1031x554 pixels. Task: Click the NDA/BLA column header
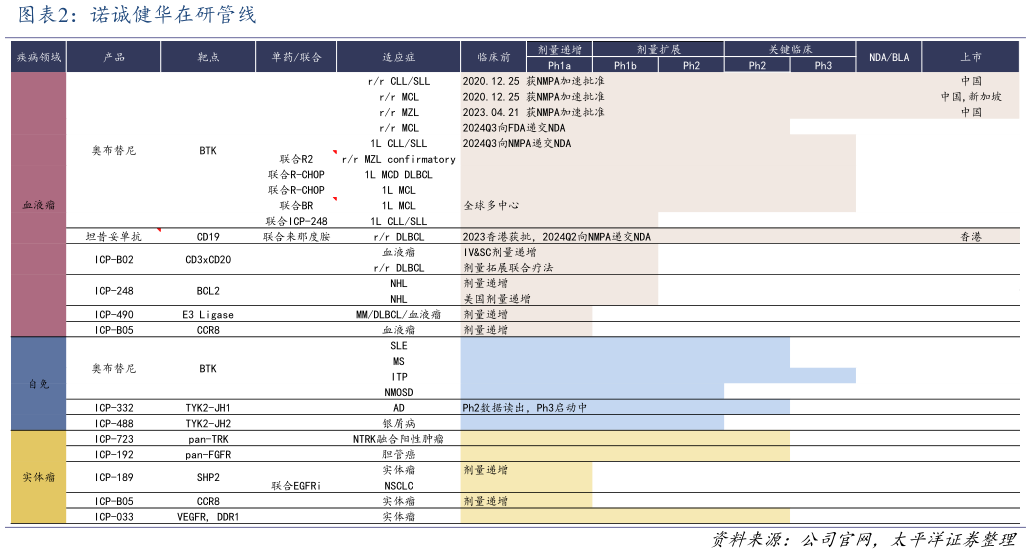[889, 57]
